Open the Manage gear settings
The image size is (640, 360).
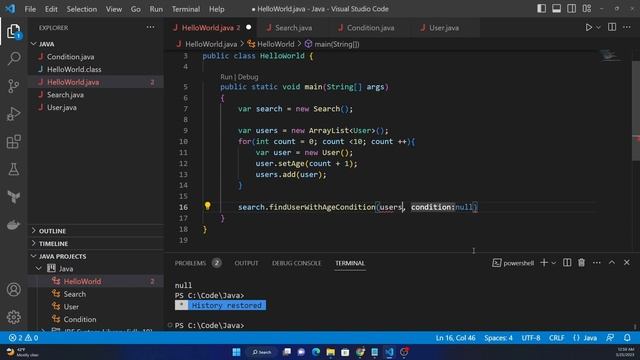[13, 317]
